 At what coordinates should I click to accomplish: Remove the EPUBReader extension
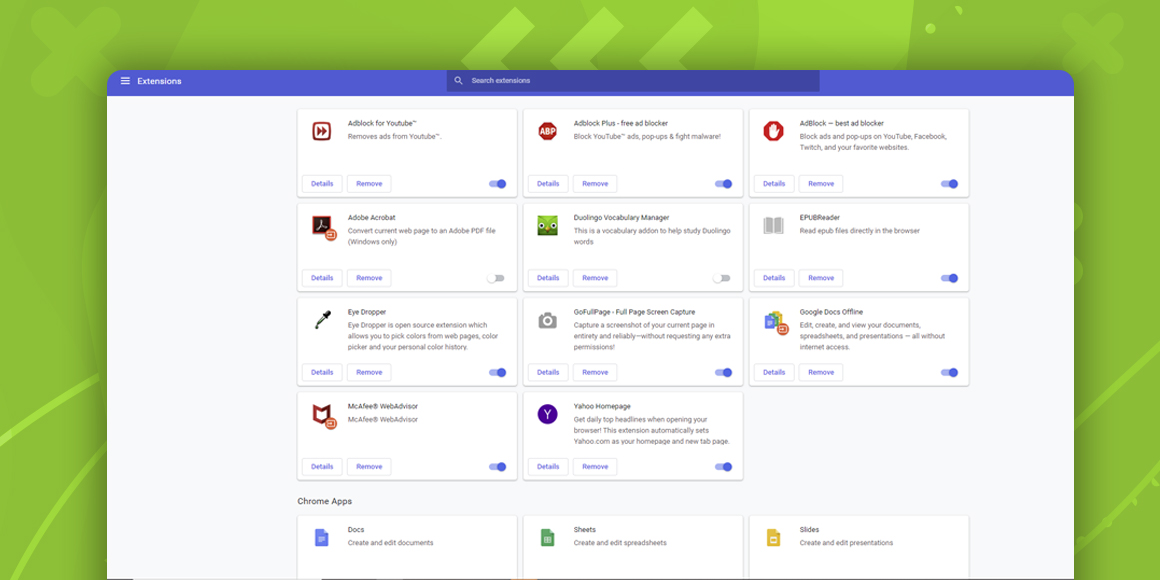tap(820, 278)
